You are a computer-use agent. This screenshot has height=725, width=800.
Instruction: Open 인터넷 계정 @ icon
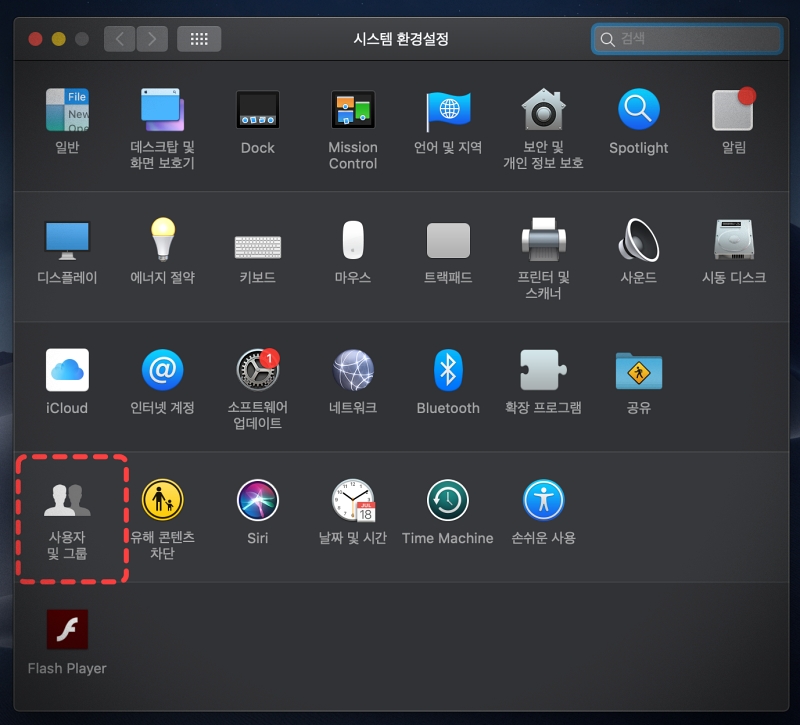pos(162,370)
